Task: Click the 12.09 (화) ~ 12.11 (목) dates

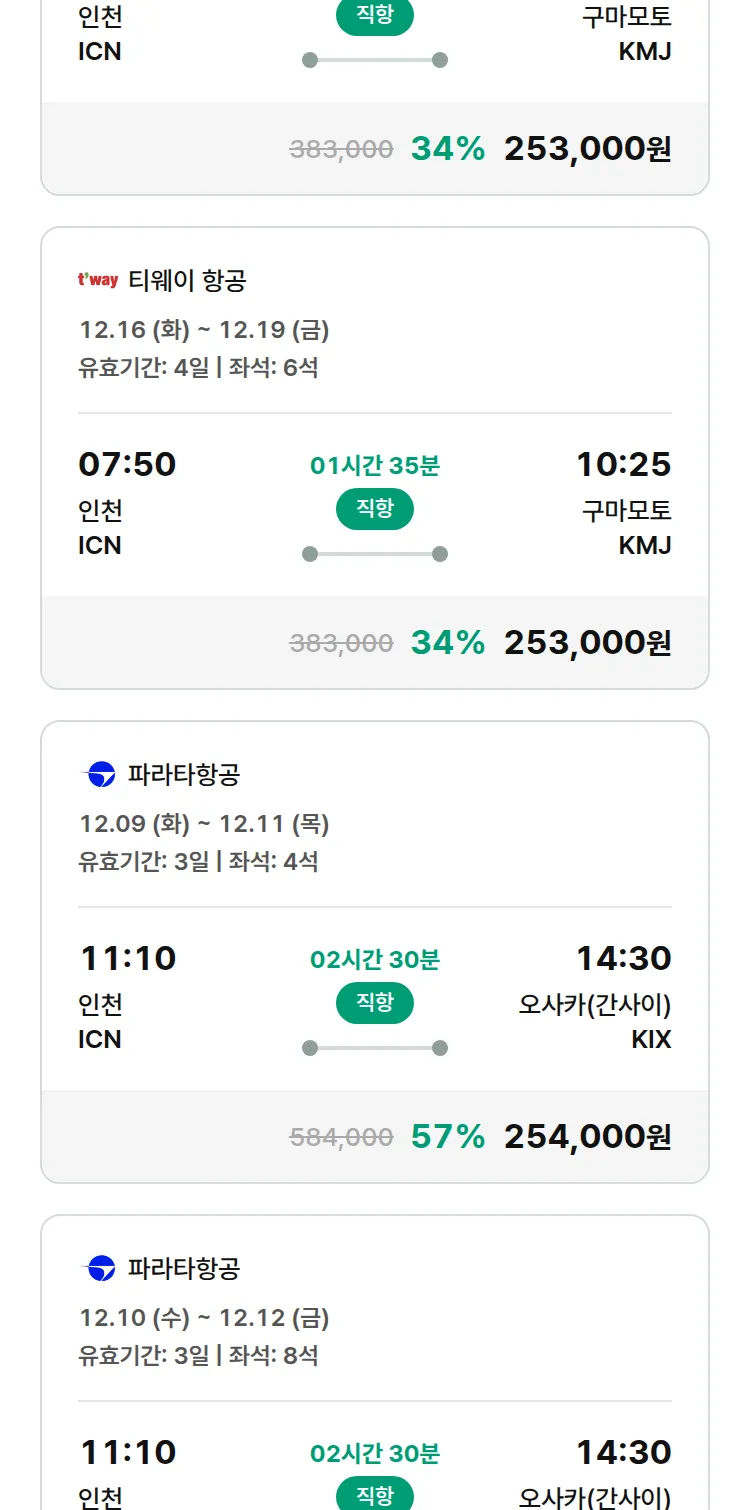Action: (204, 824)
